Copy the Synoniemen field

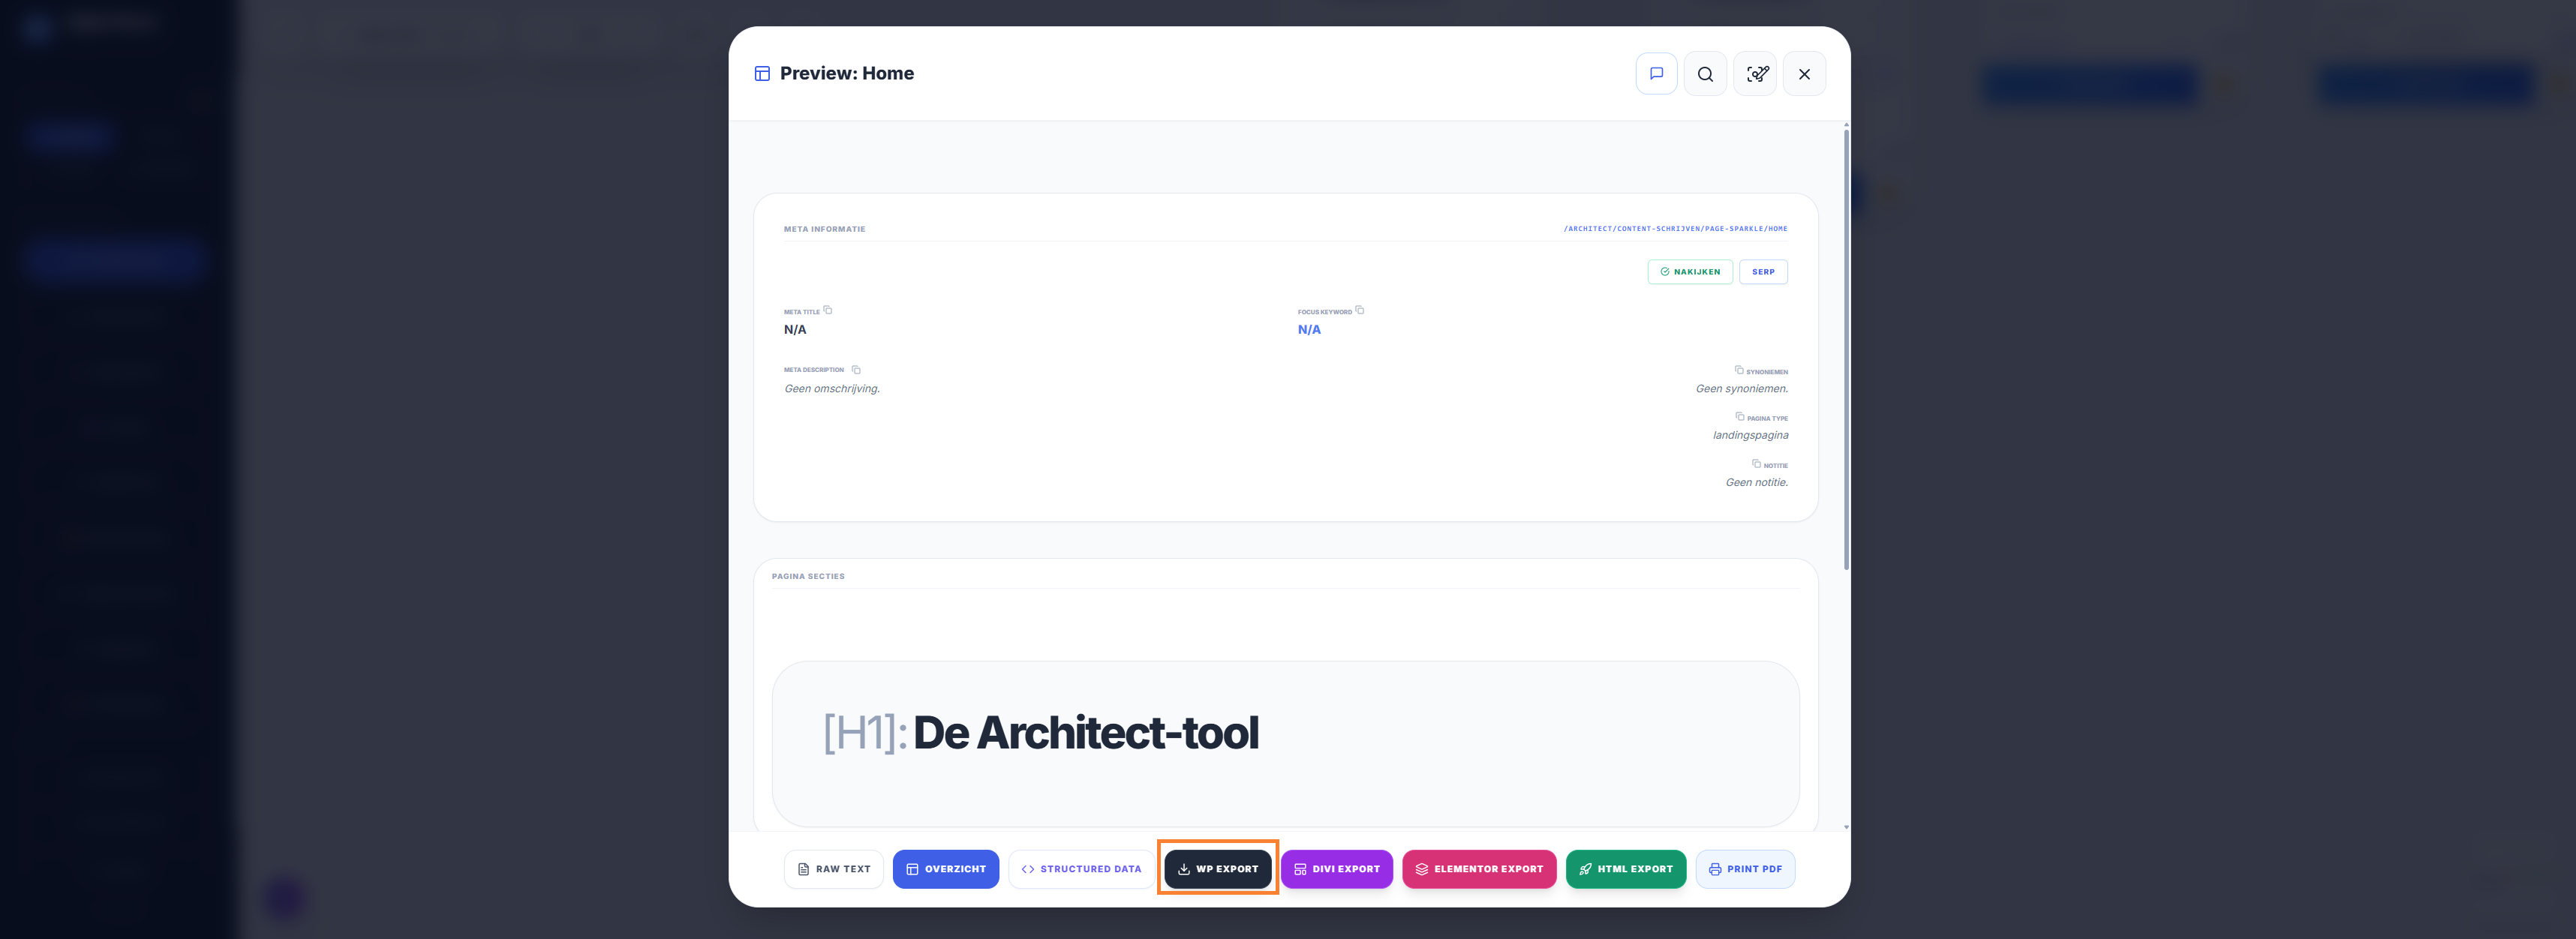[x=1739, y=370]
